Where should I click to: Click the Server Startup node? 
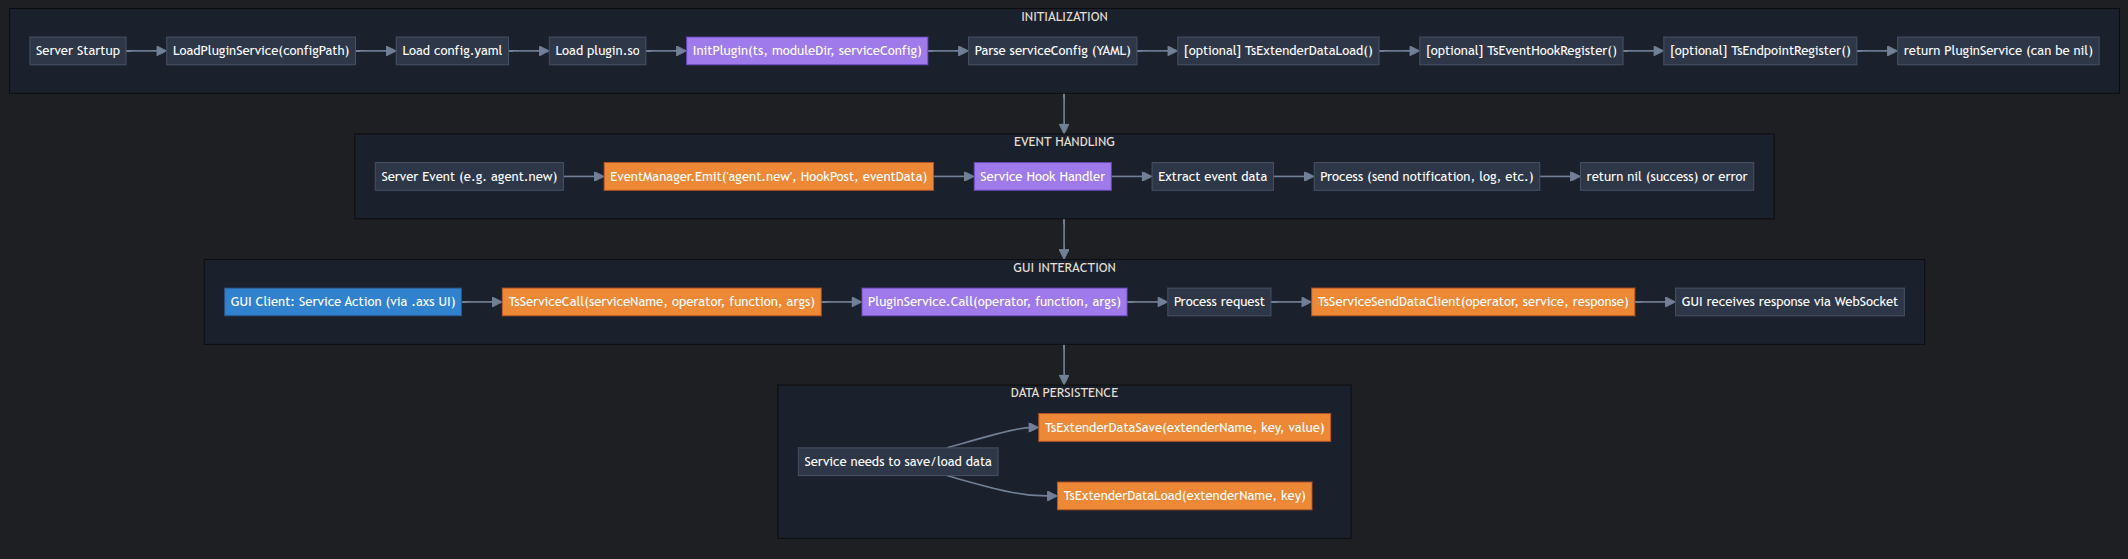(78, 51)
